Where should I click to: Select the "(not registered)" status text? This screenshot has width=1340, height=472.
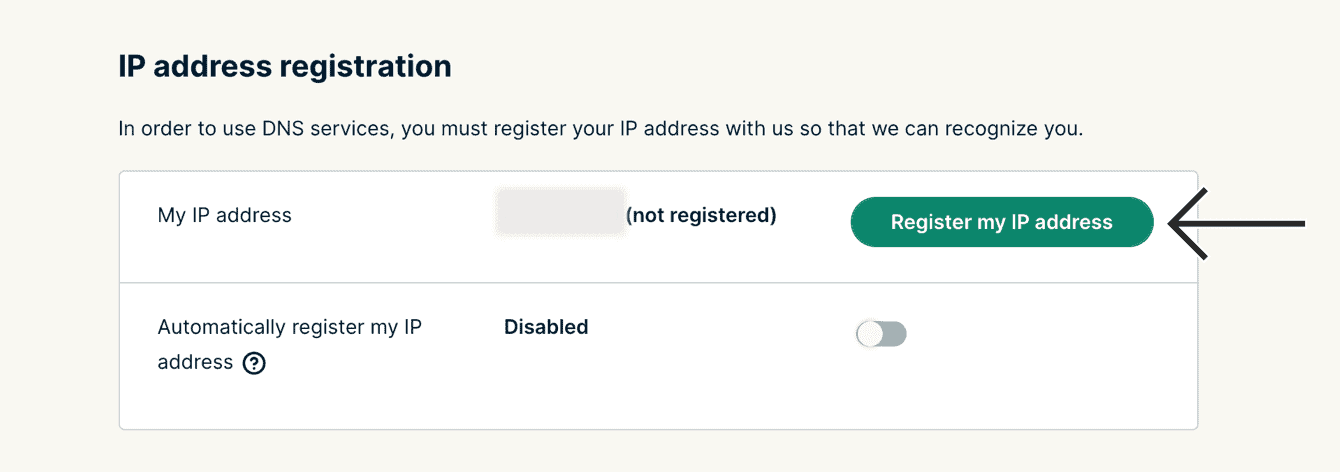[701, 215]
